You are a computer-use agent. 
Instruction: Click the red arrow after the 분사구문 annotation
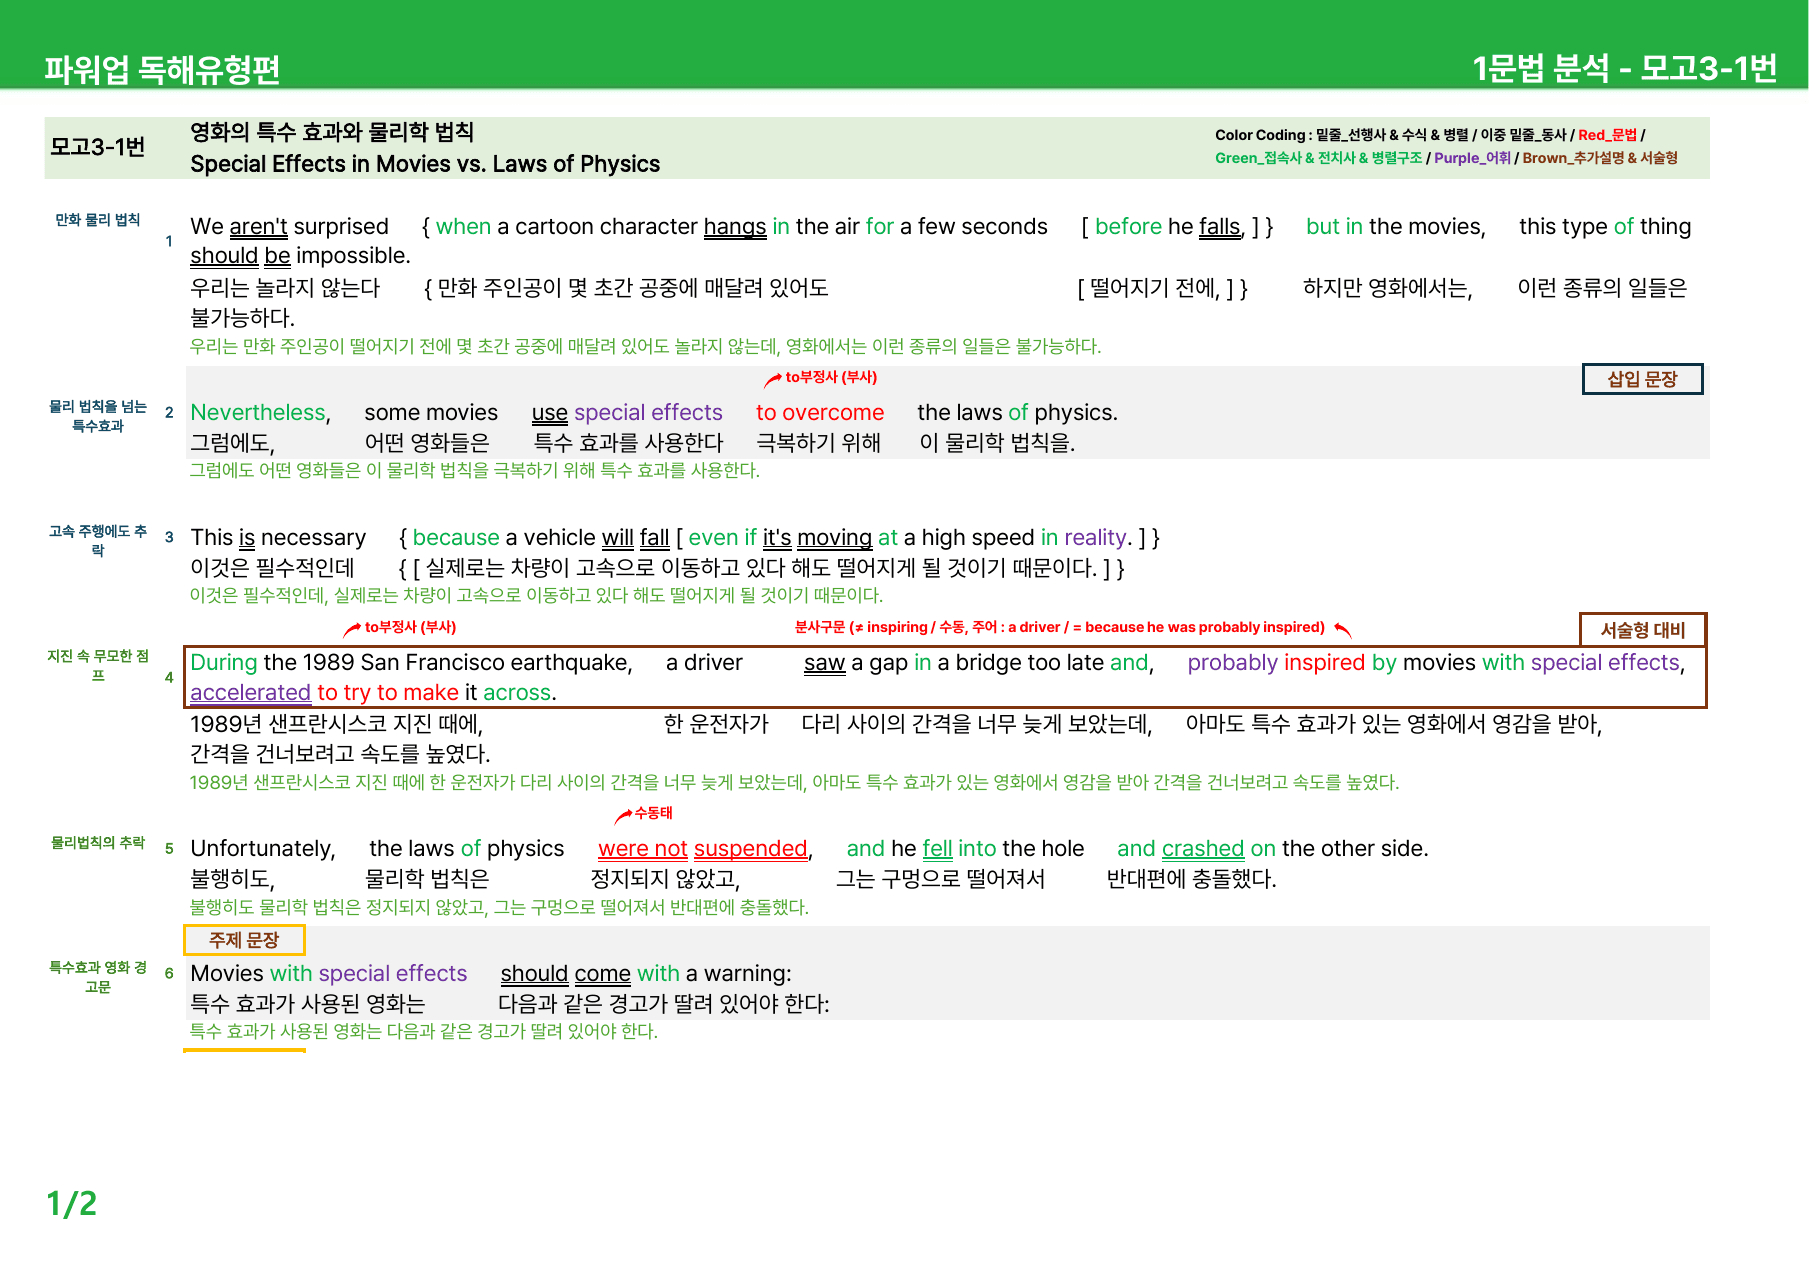pyautogui.click(x=1343, y=629)
